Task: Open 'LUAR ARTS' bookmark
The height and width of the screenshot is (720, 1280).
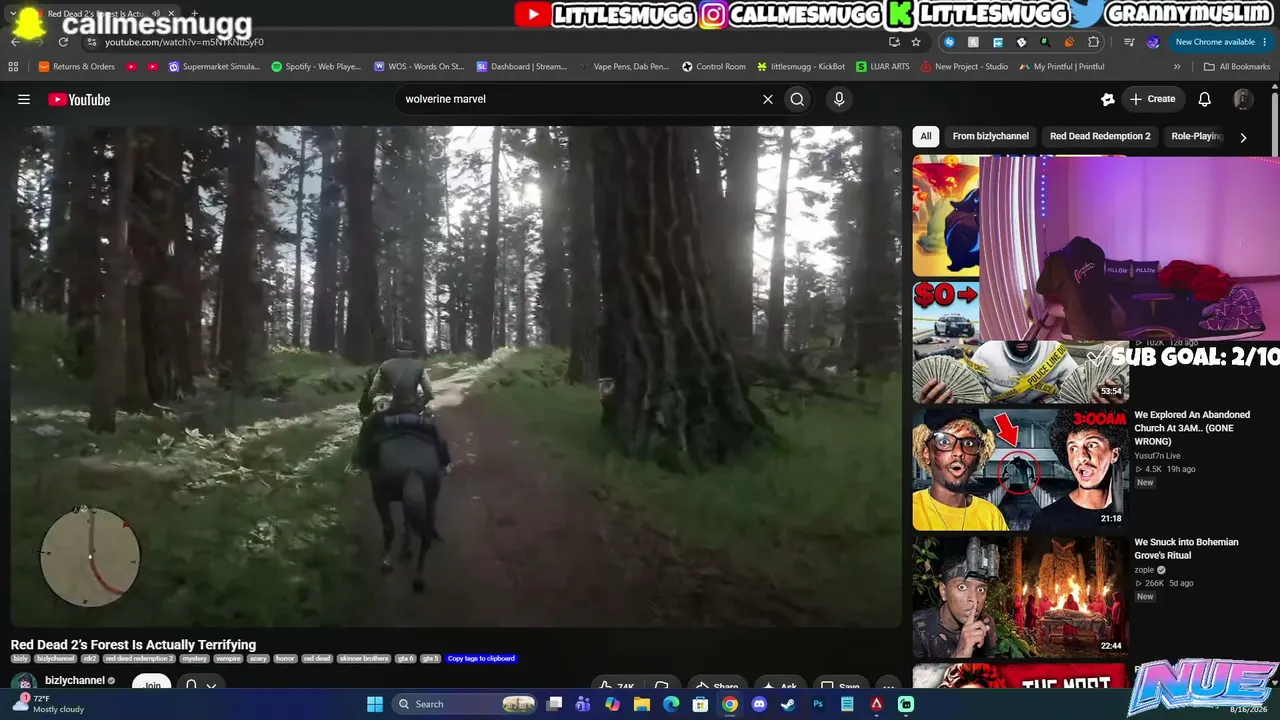Action: (883, 67)
